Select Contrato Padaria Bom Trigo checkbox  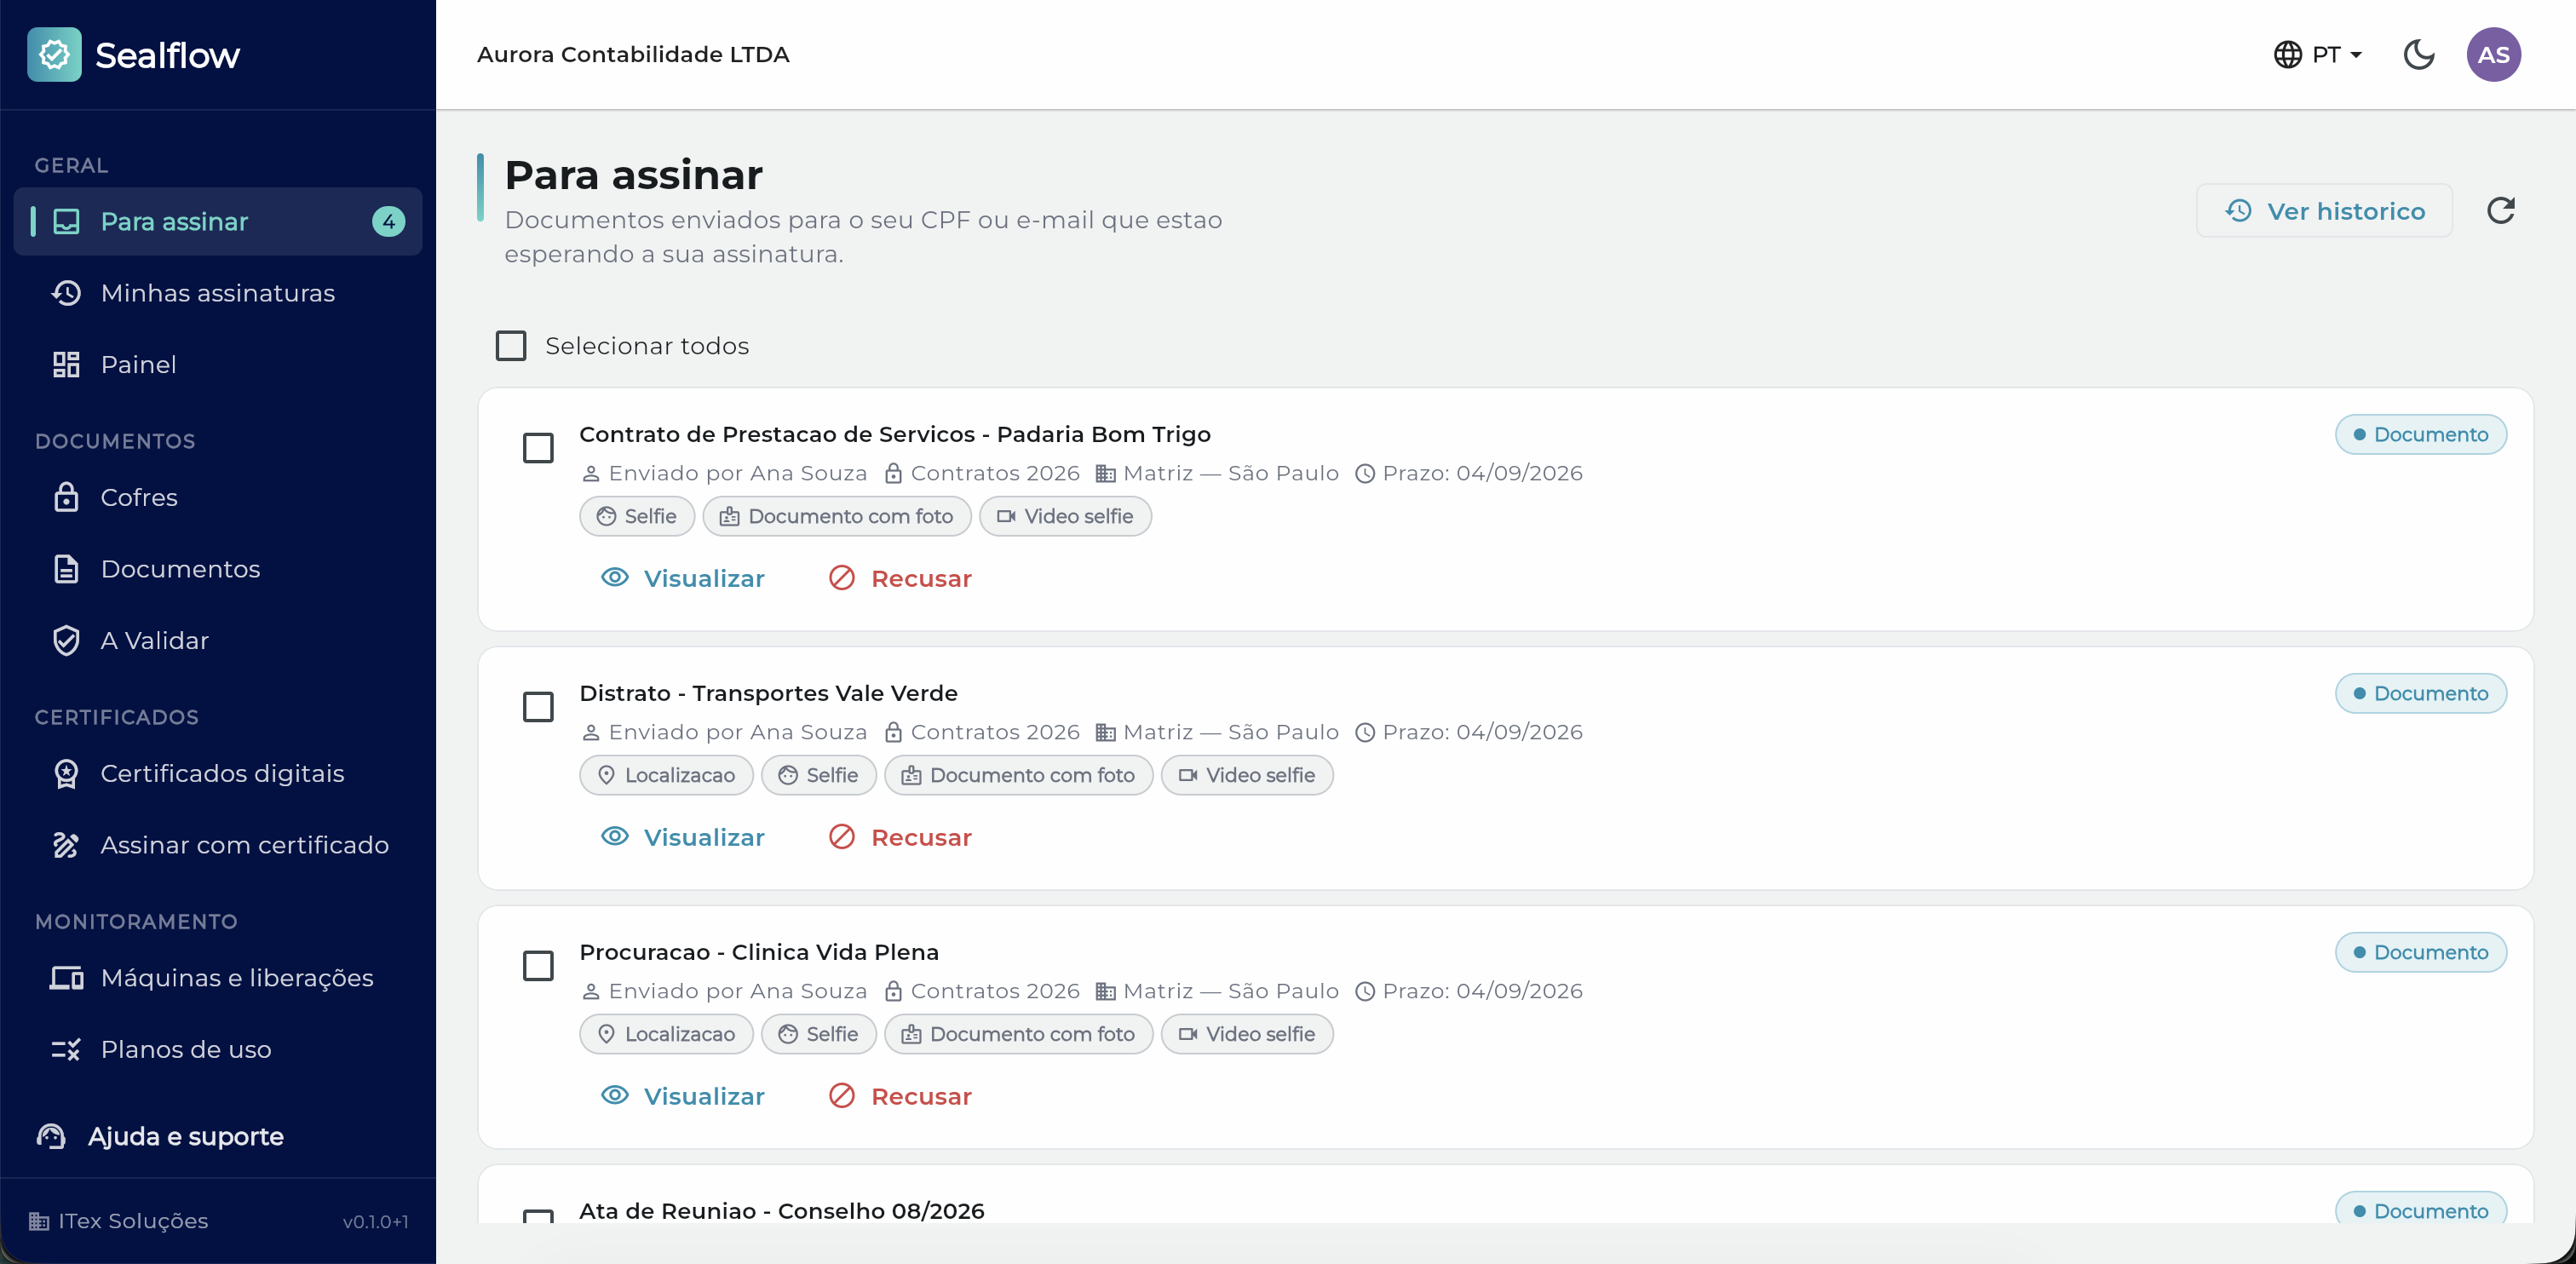pos(538,447)
